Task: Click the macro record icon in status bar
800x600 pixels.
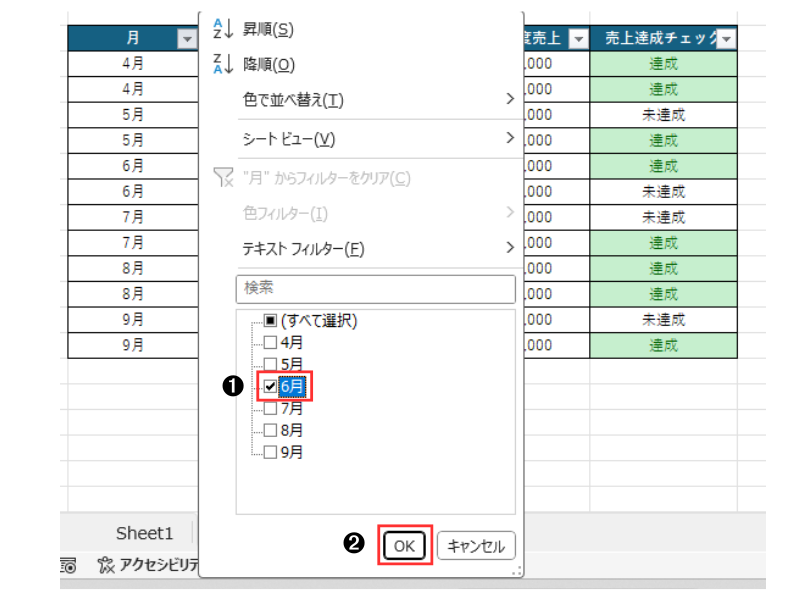Action: [x=68, y=566]
